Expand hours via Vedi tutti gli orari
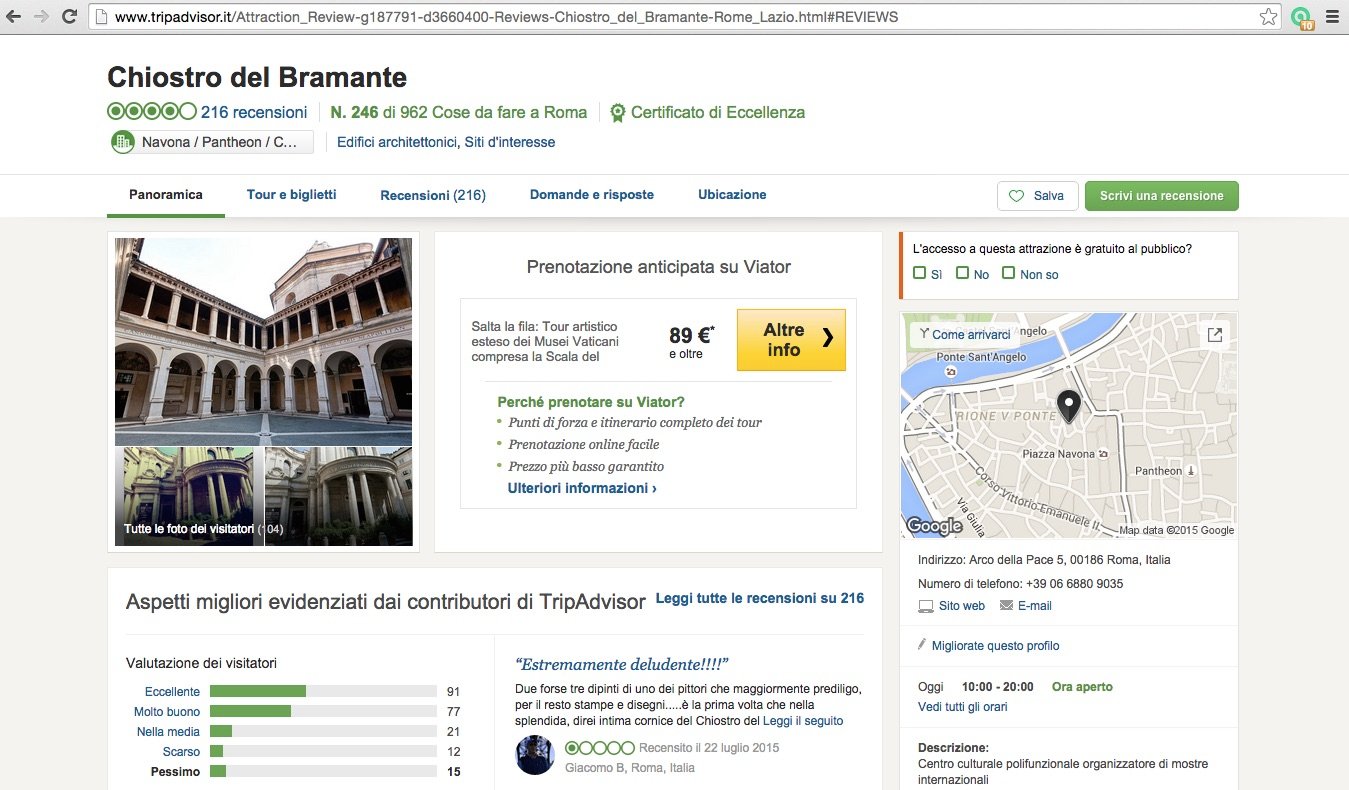 tap(963, 707)
